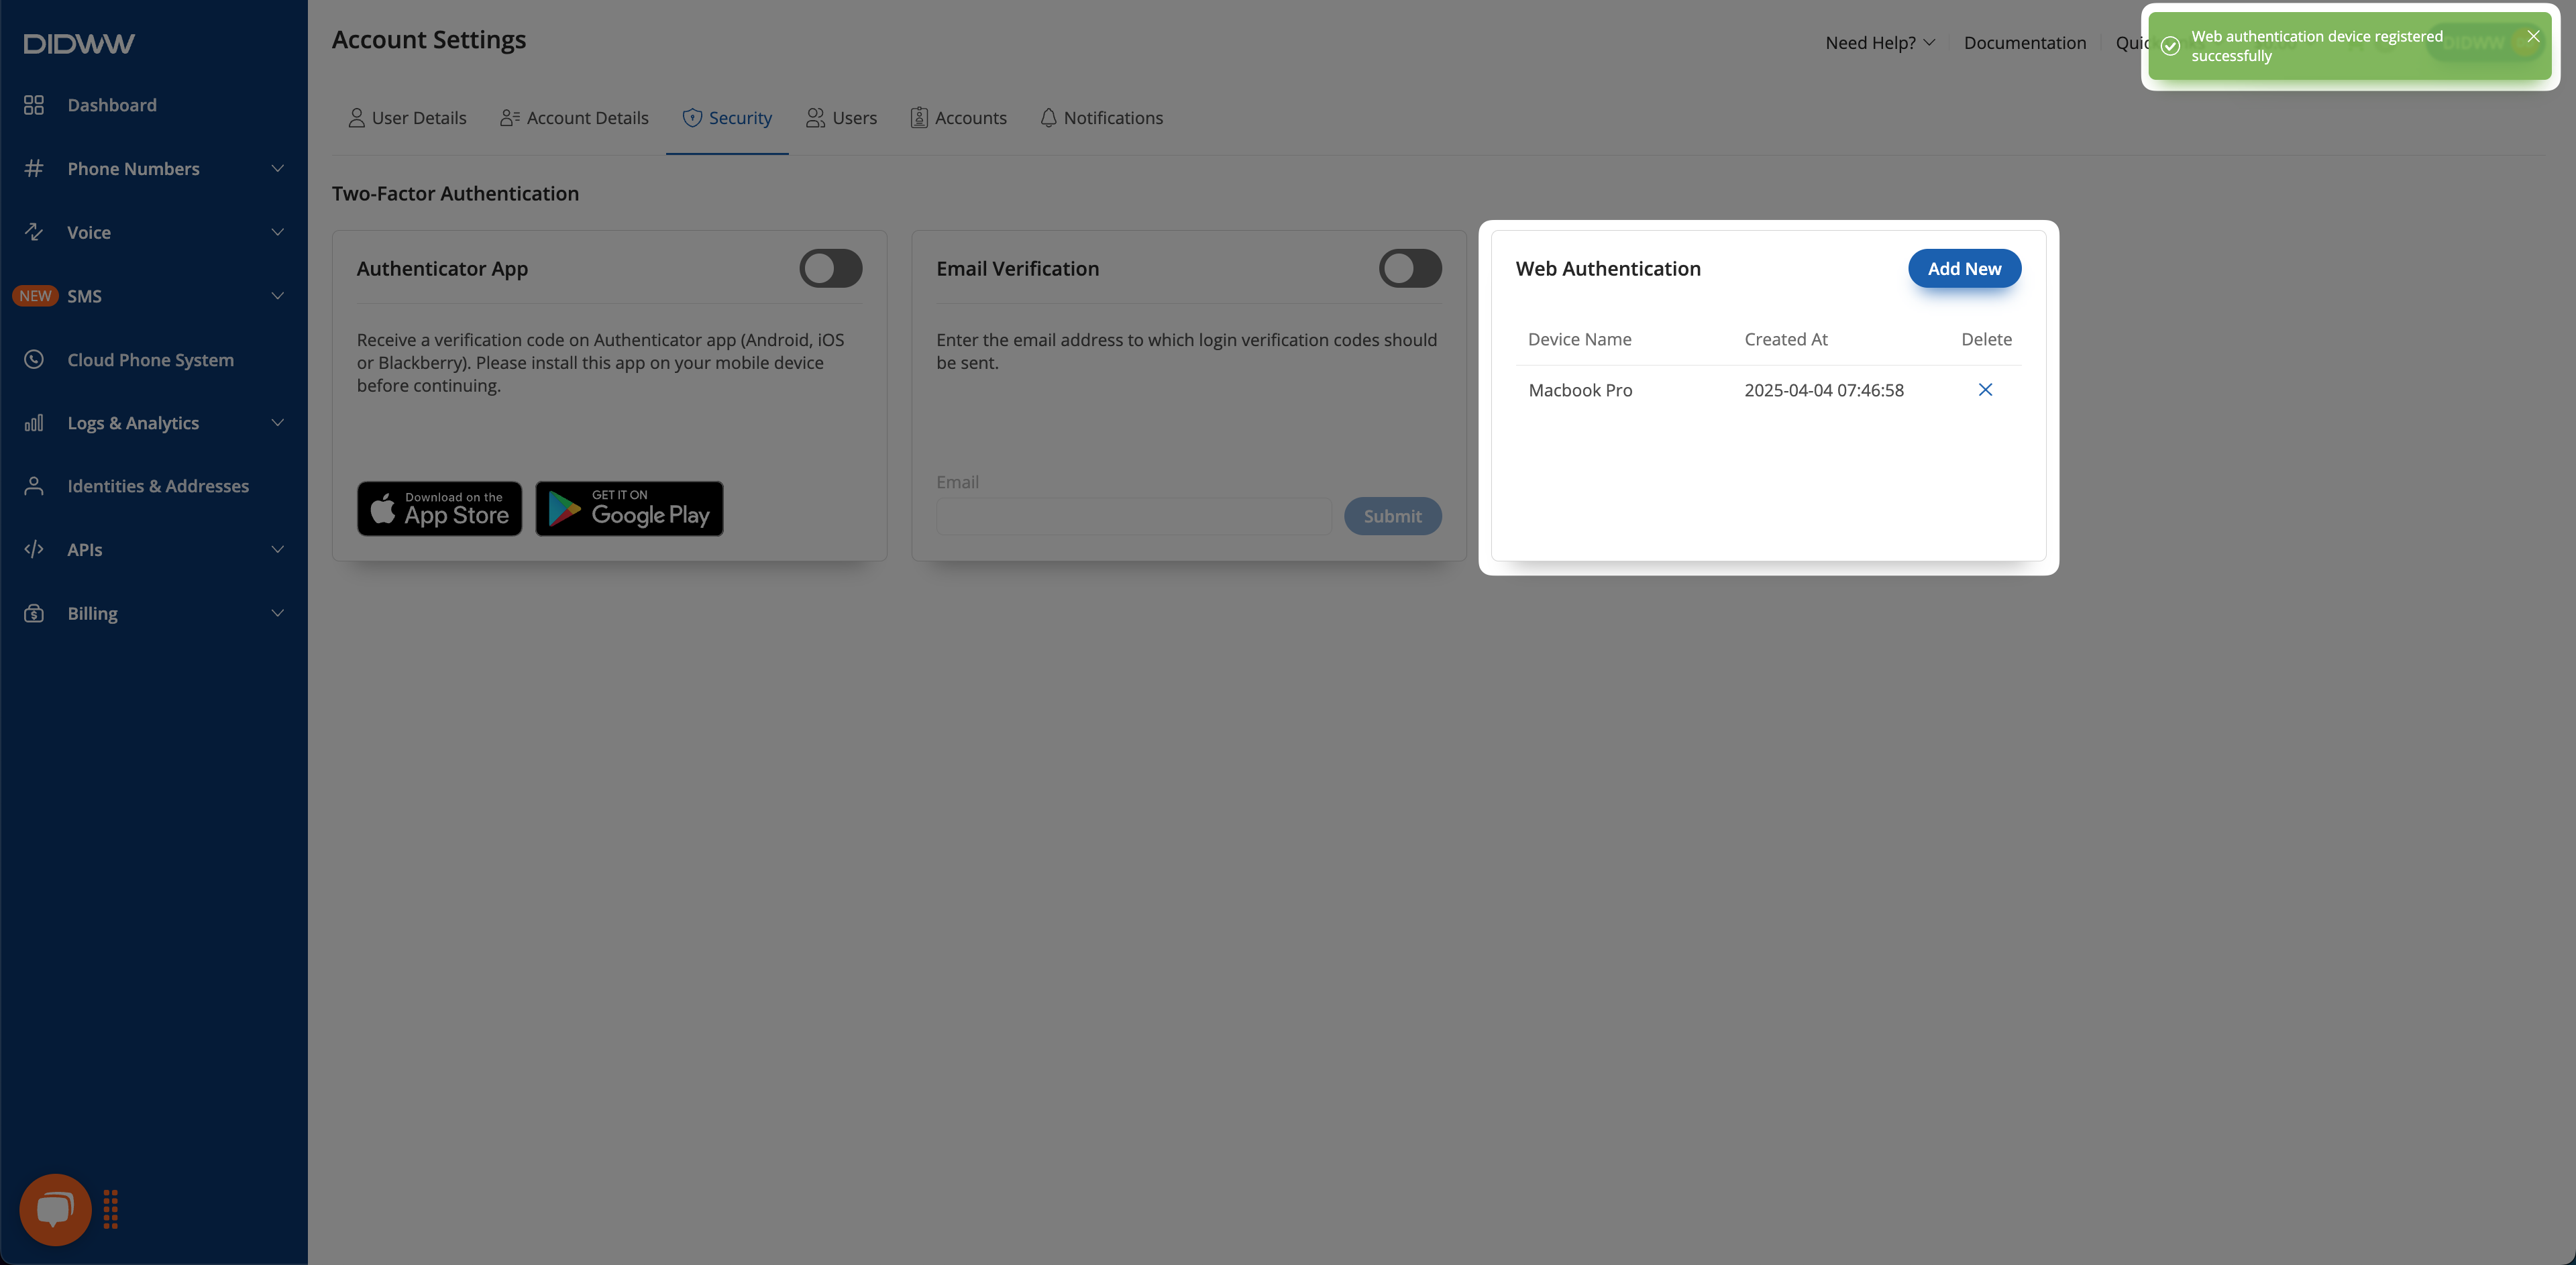Click the Submit email button
Image resolution: width=2576 pixels, height=1265 pixels.
(x=1392, y=516)
